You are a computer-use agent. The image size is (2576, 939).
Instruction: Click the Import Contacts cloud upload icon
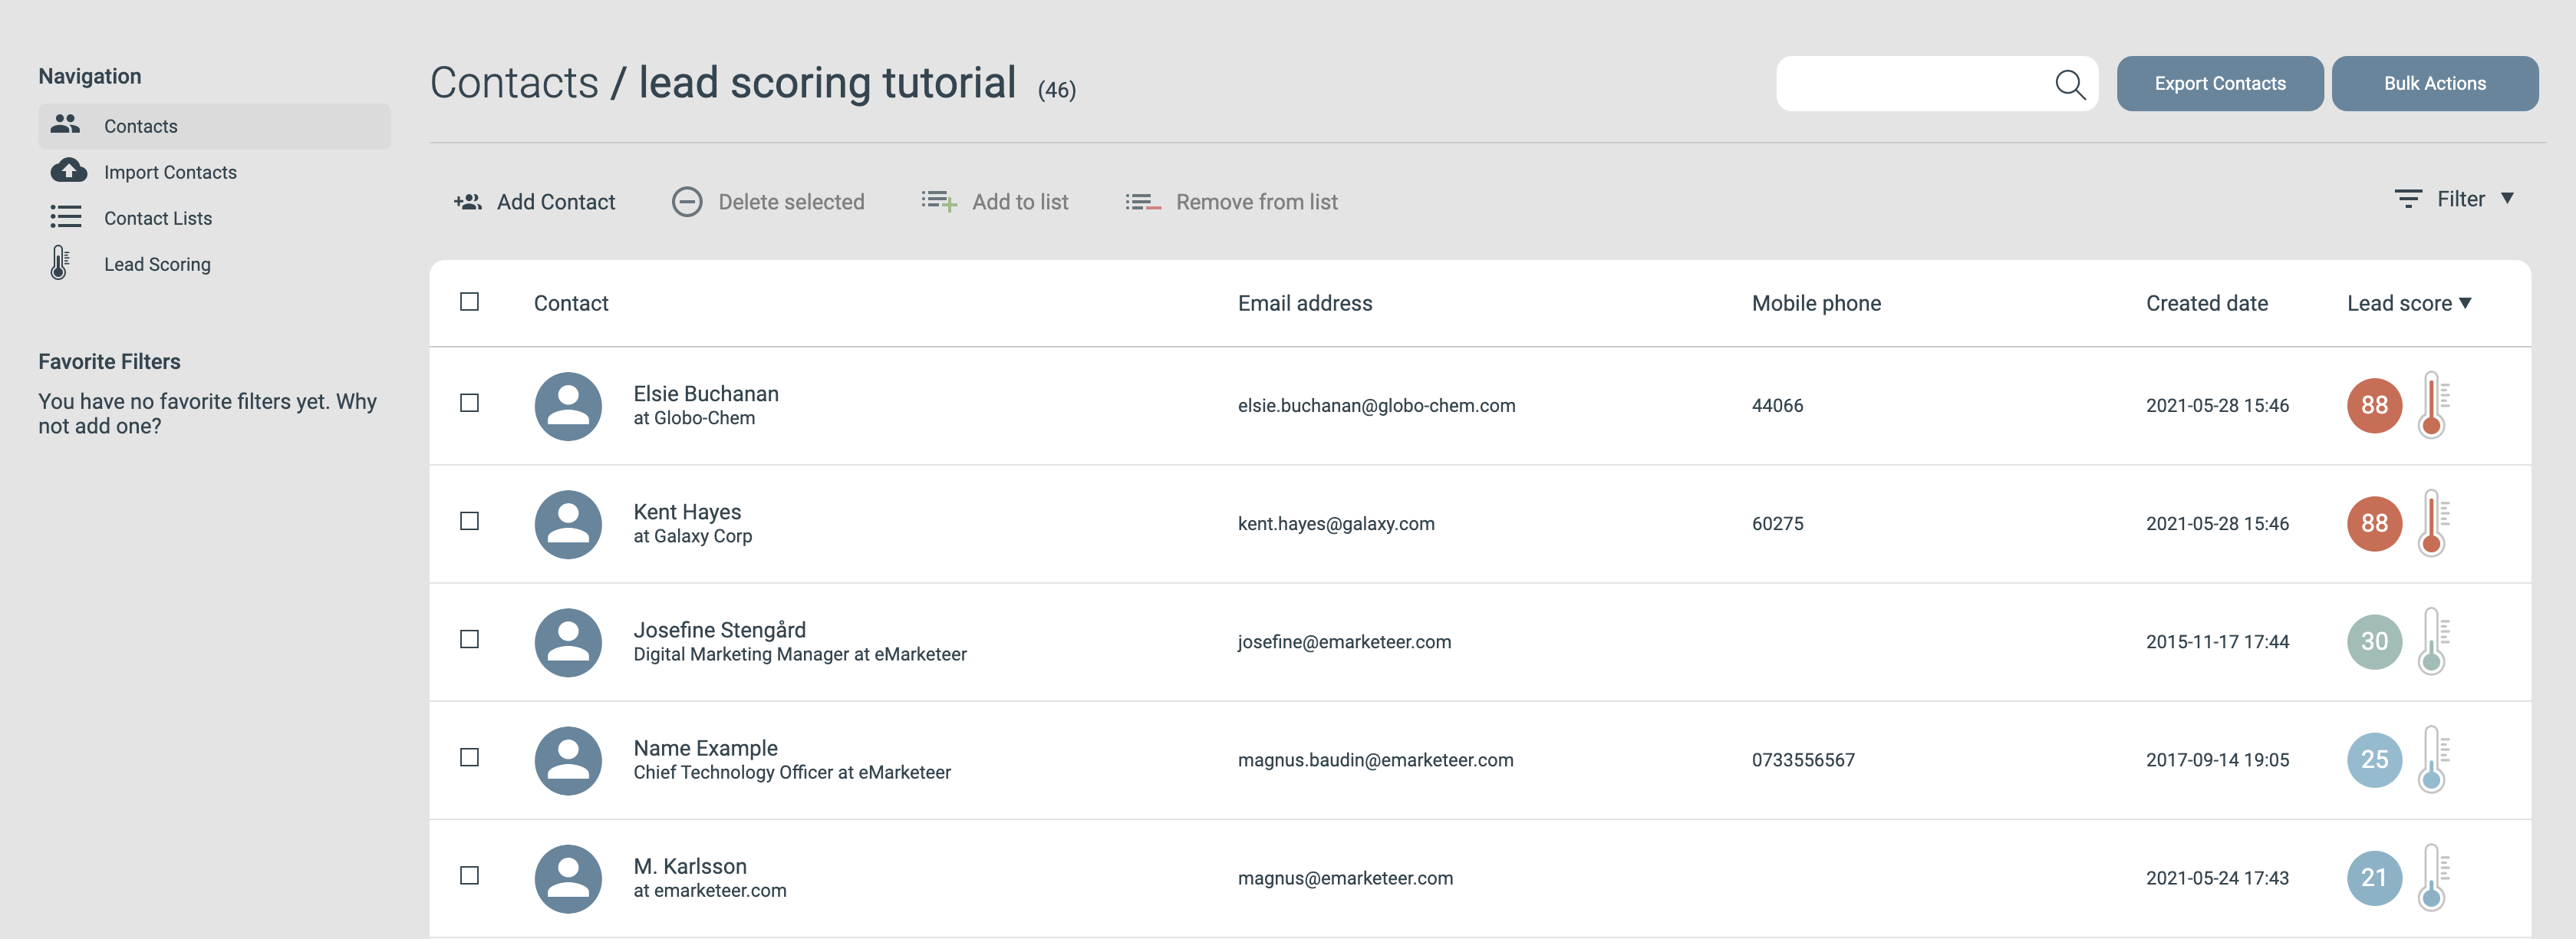[x=68, y=170]
